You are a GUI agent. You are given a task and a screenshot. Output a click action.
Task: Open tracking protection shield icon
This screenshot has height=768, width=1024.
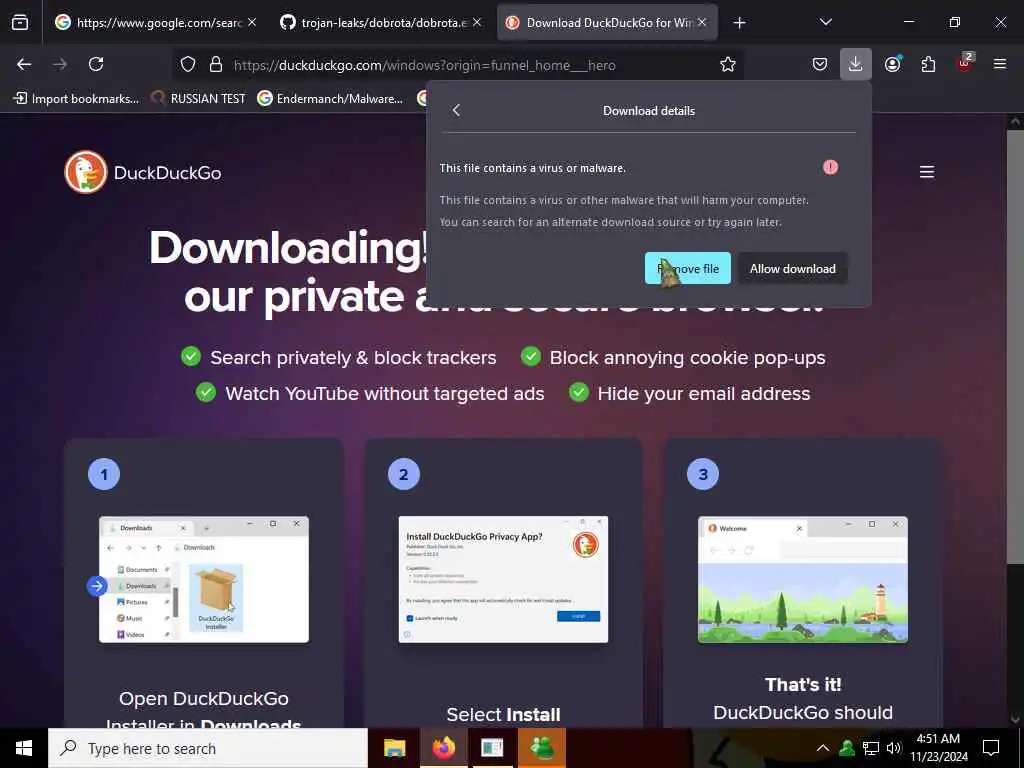188,64
